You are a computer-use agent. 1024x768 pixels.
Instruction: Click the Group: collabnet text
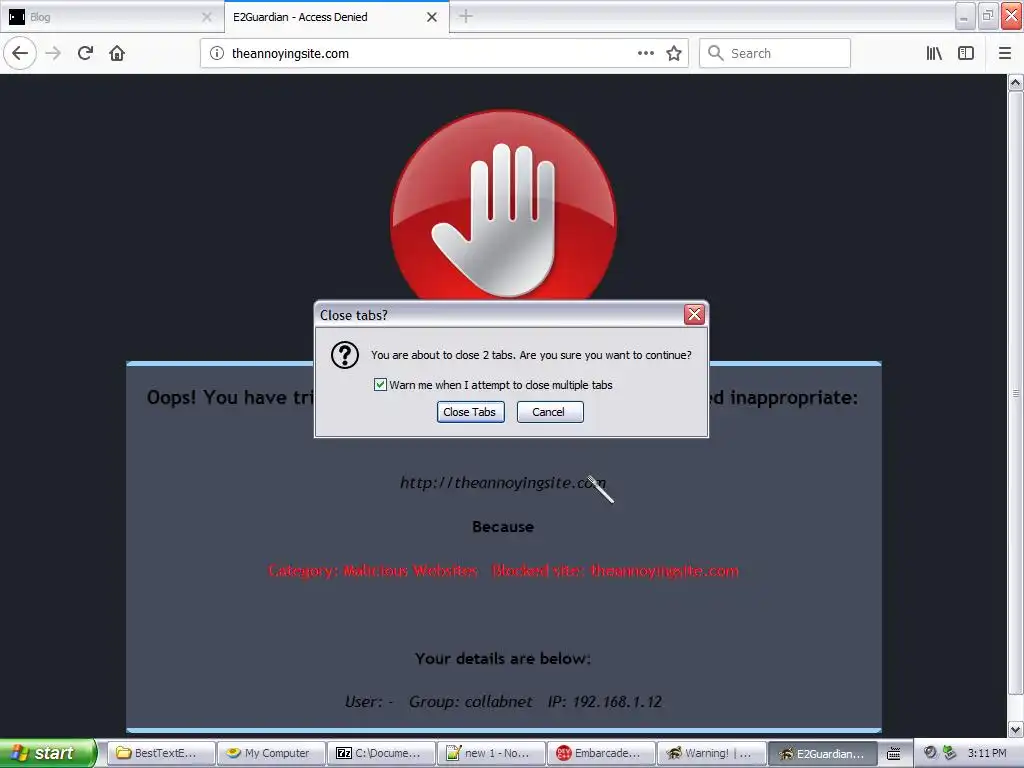click(470, 701)
